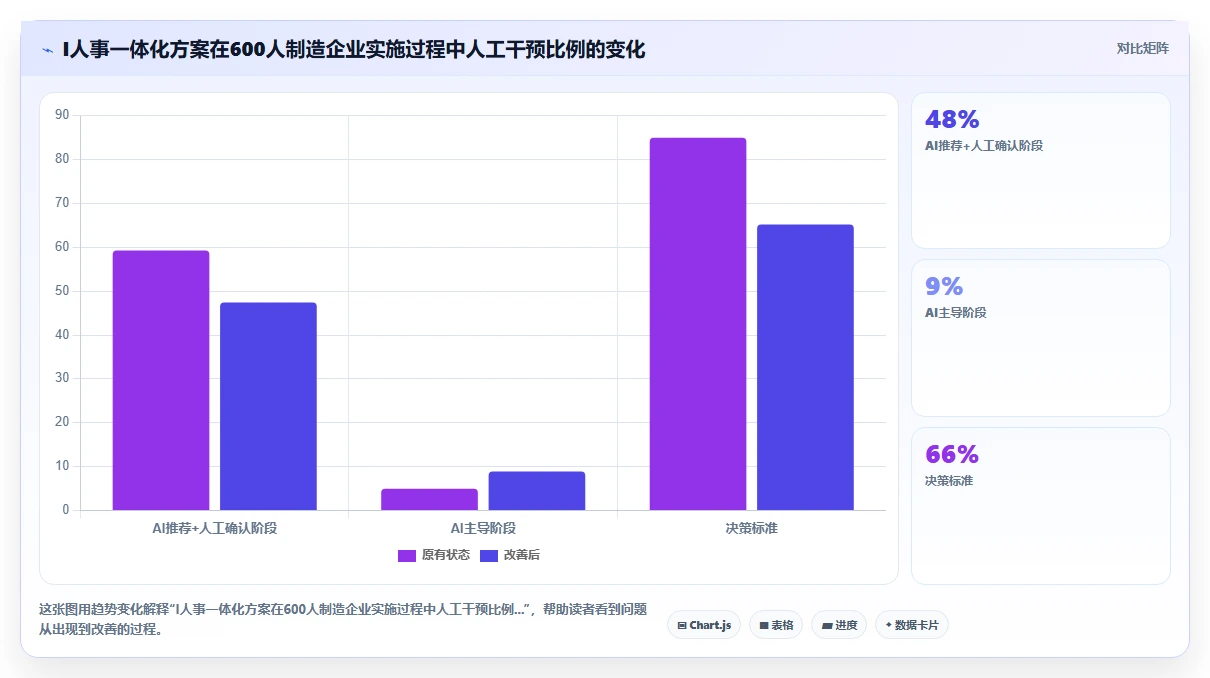This screenshot has width=1210, height=678.
Task: Click the 48% value text
Action: (952, 120)
